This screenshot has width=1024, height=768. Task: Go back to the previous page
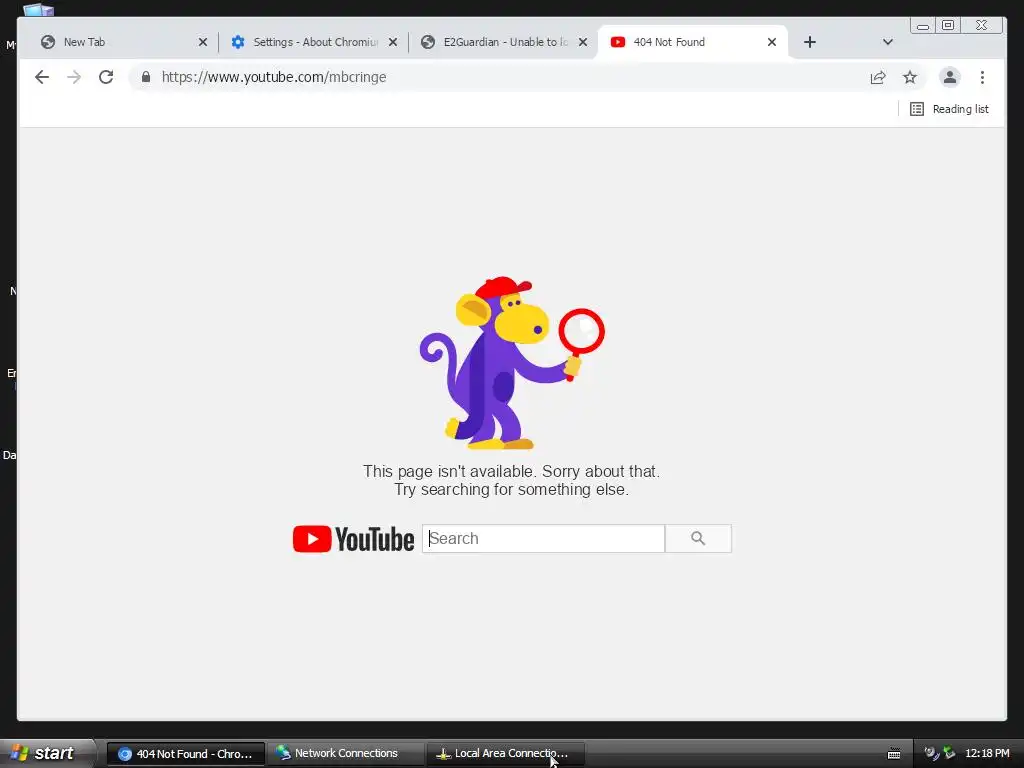42,77
